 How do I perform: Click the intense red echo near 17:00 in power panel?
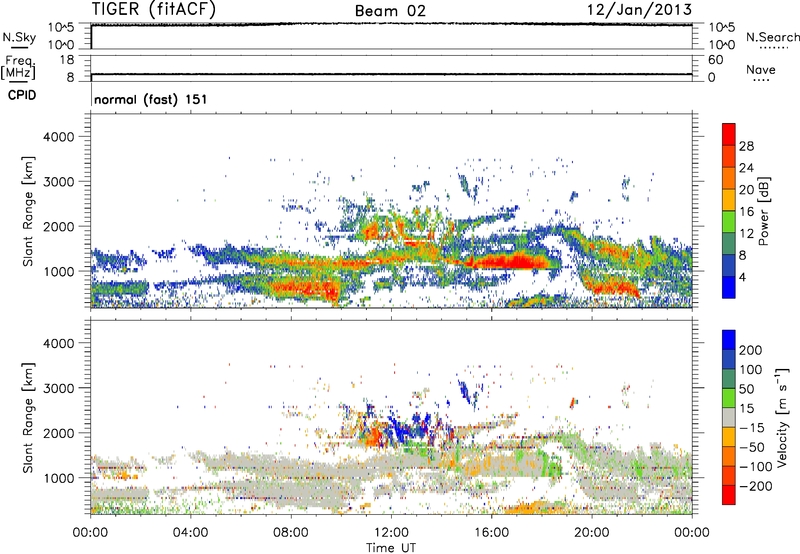[x=513, y=262]
